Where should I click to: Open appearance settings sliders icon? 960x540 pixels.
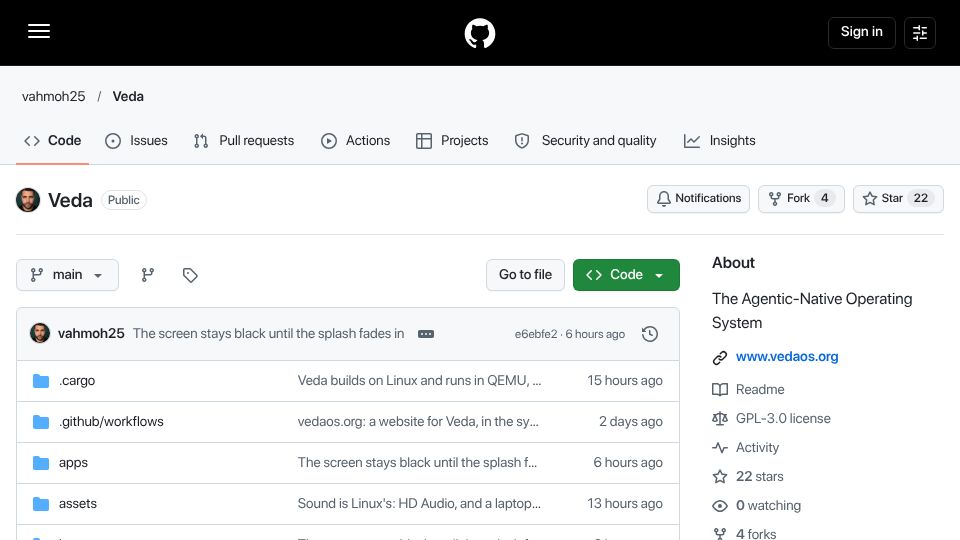click(x=920, y=32)
